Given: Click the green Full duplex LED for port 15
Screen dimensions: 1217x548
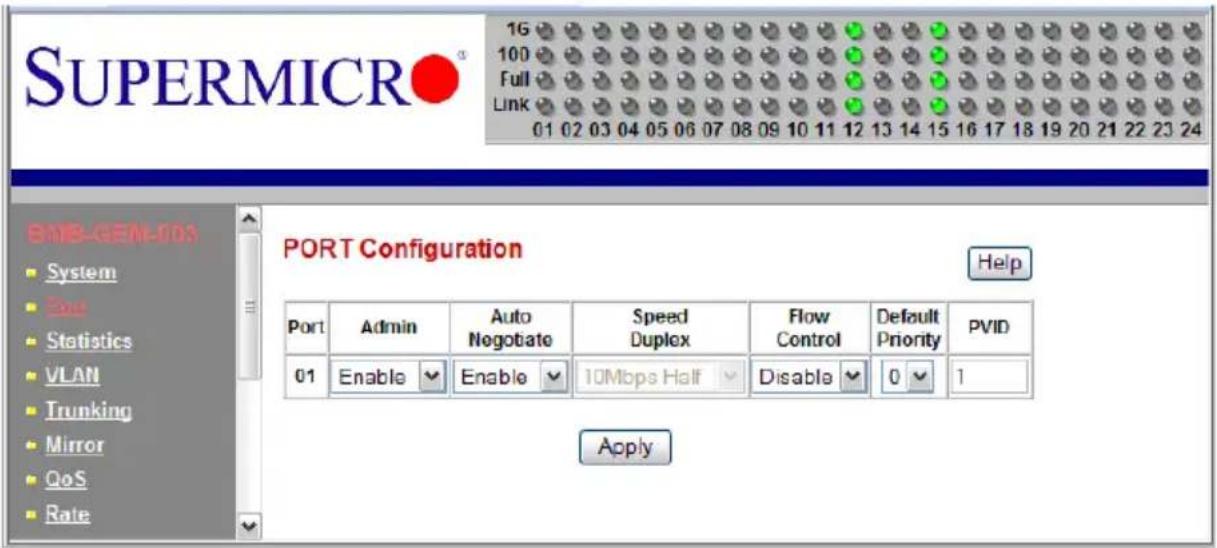Looking at the screenshot, I should pos(938,79).
